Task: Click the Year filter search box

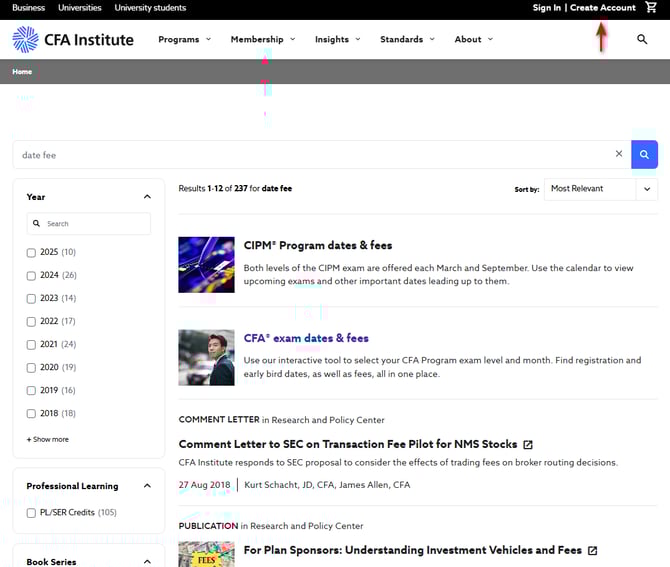Action: coord(89,223)
